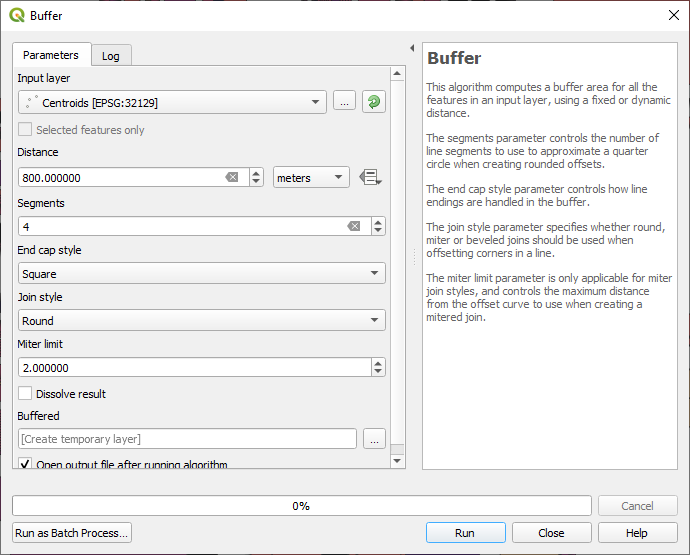Browse for input layer with ellipsis button
This screenshot has height=555, width=690.
tap(344, 102)
